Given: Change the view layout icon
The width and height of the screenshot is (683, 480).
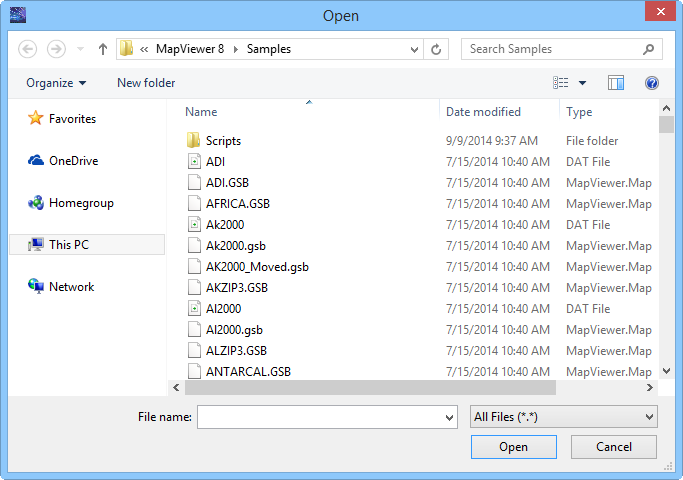Looking at the screenshot, I should pos(561,82).
